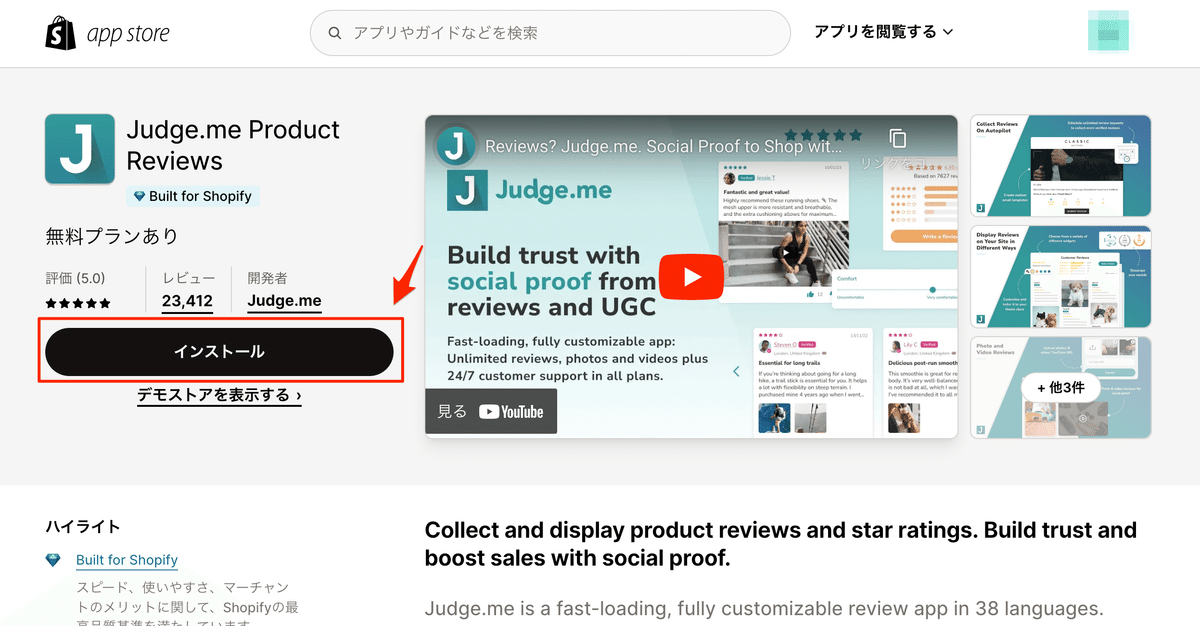Click the ハイライト heading
1200x626 pixels.
point(83,527)
